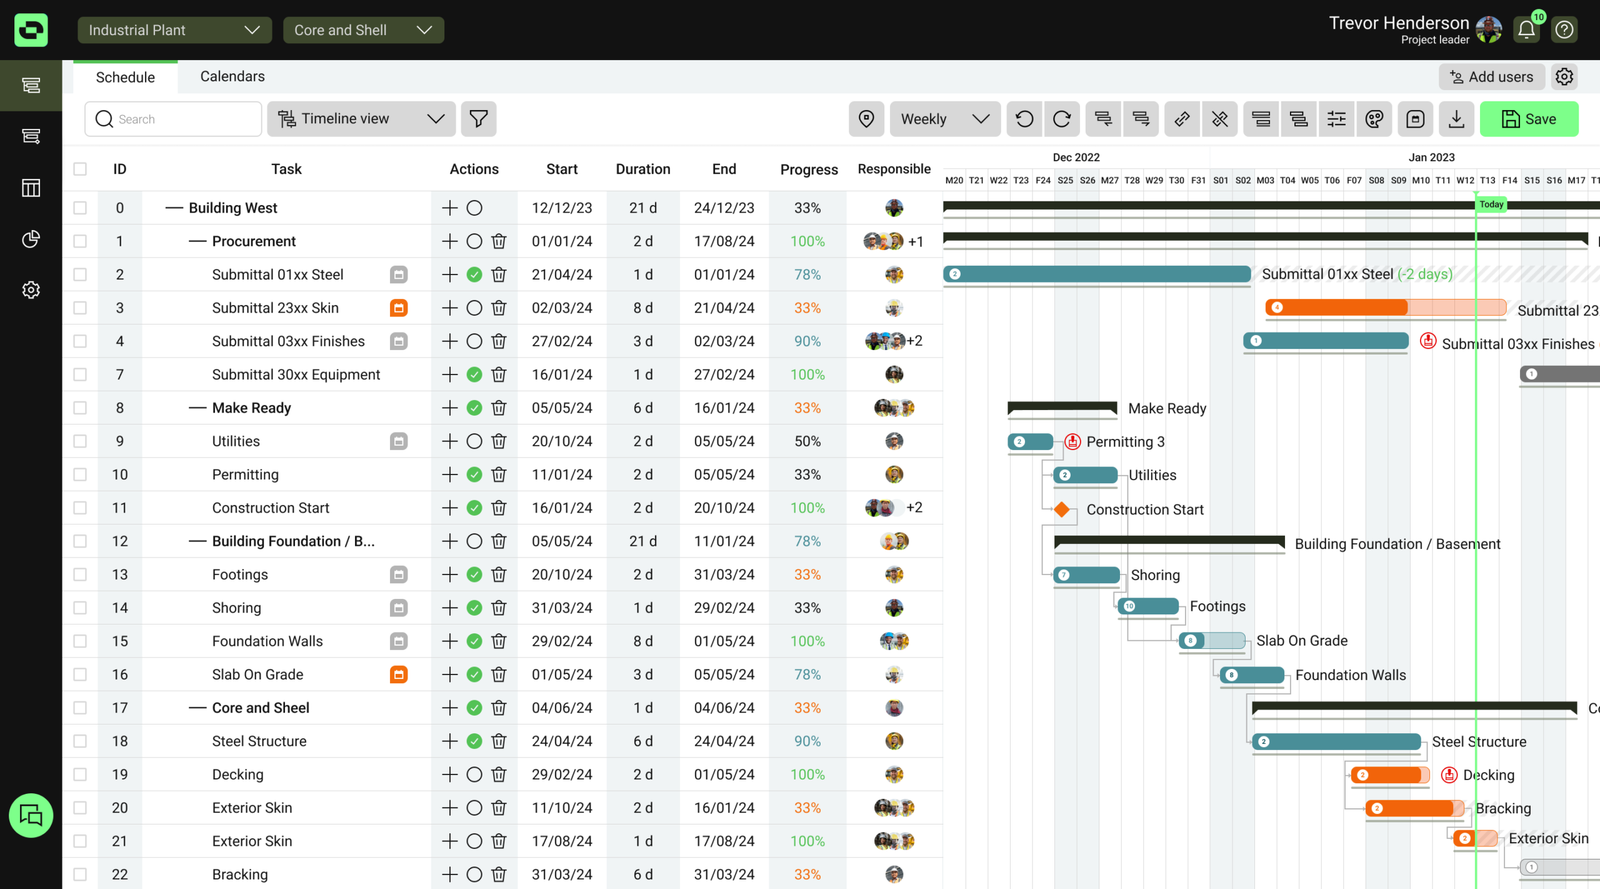Click the link tasks icon
1600x889 pixels.
coord(1182,119)
